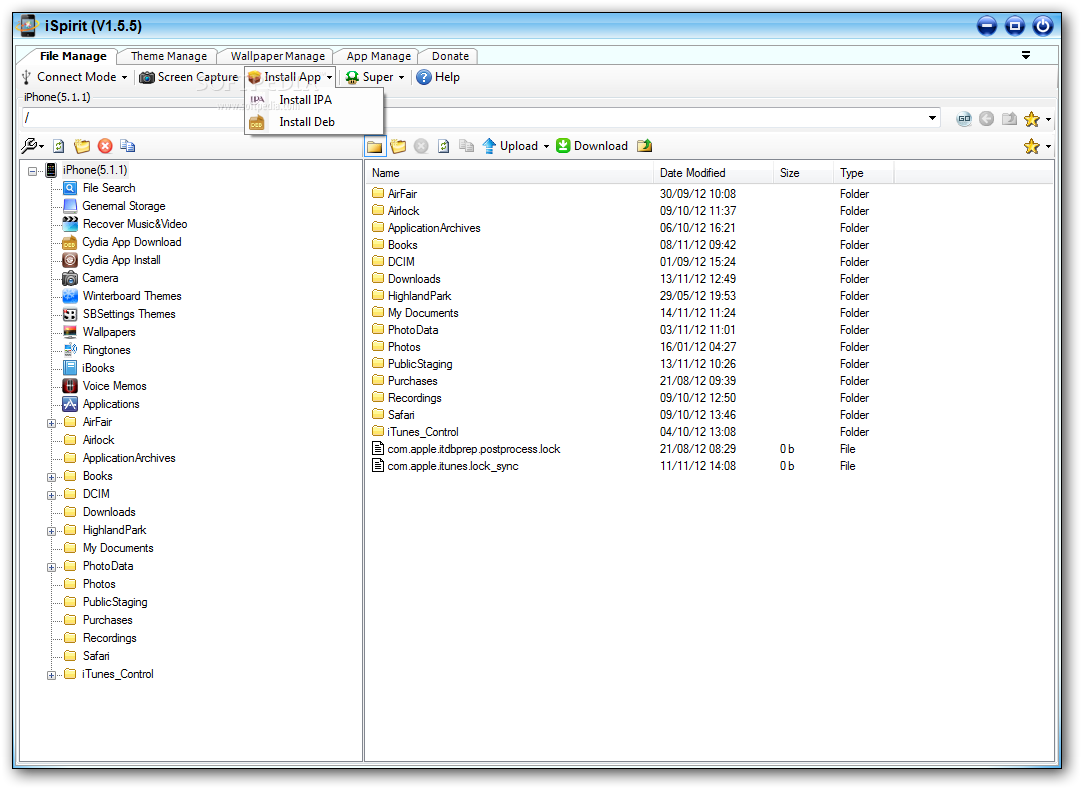Select com.apple.itdbprep.postprocess.lock in the file list

473,449
